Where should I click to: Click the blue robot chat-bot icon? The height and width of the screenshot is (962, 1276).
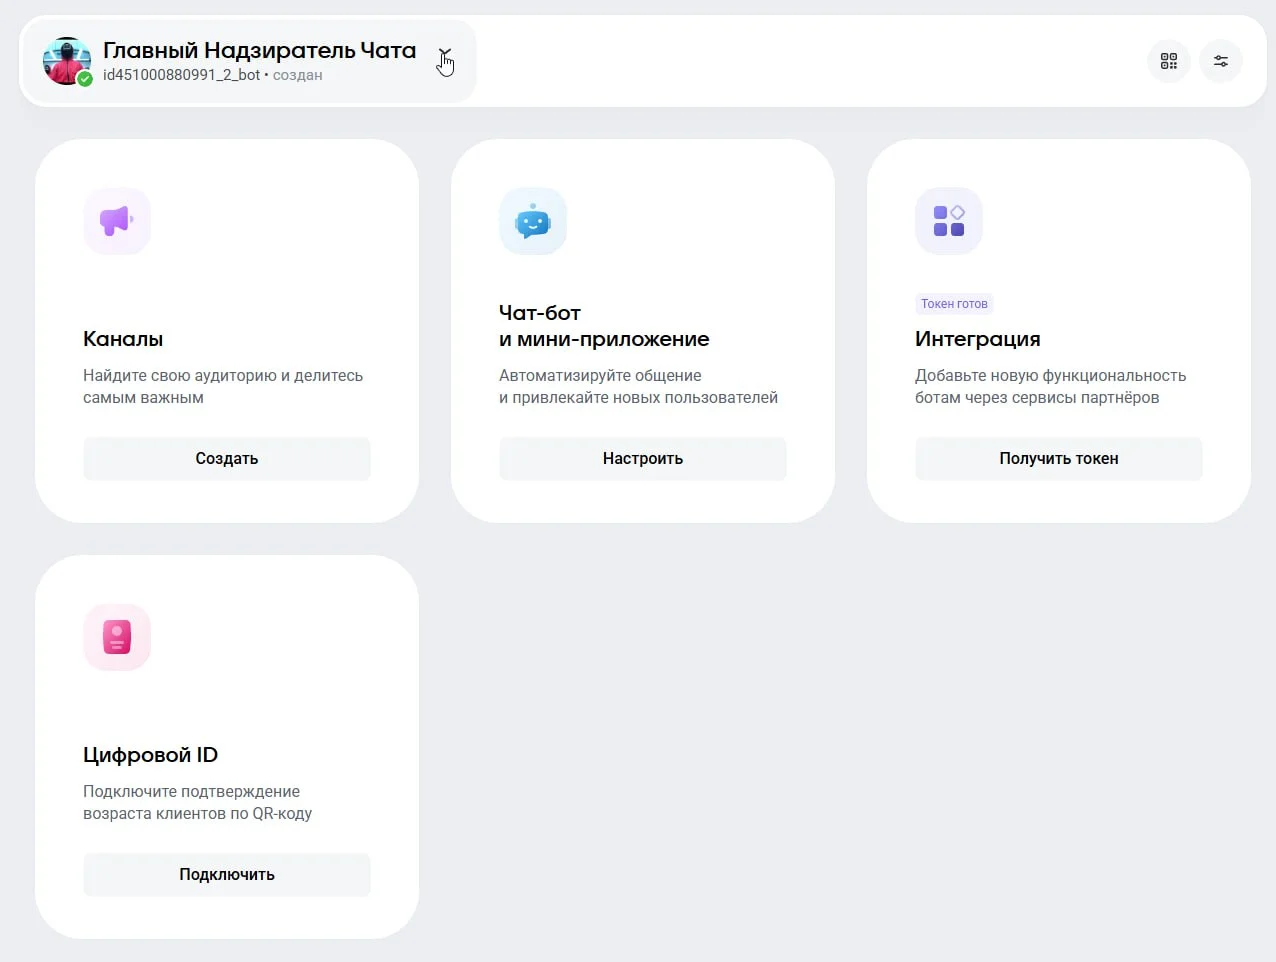point(533,221)
